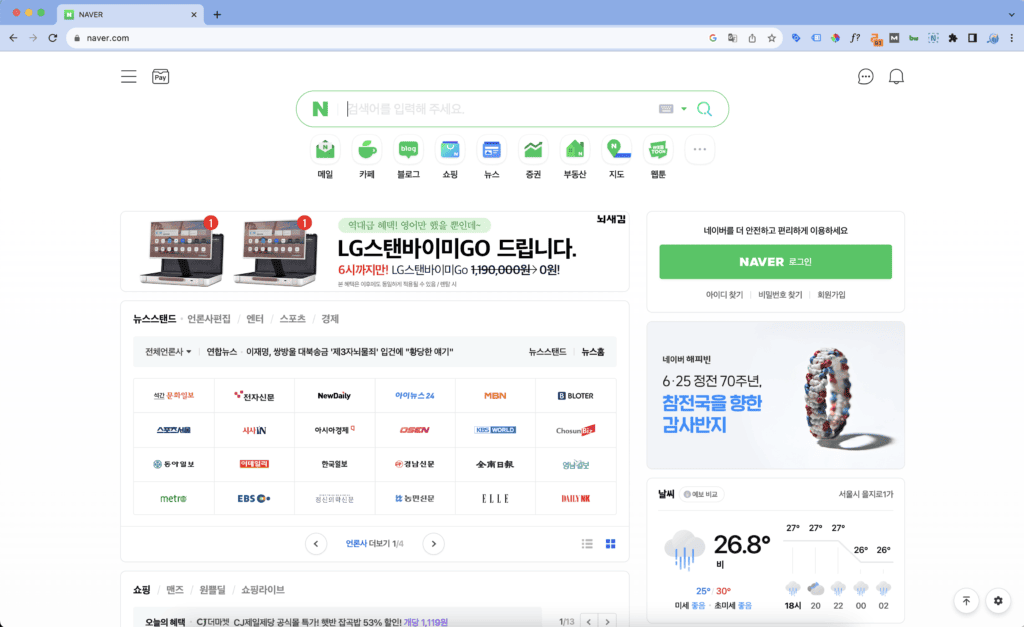Image resolution: width=1024 pixels, height=627 pixels.
Task: Open the Naver Cafe shortcut icon
Action: tap(367, 151)
